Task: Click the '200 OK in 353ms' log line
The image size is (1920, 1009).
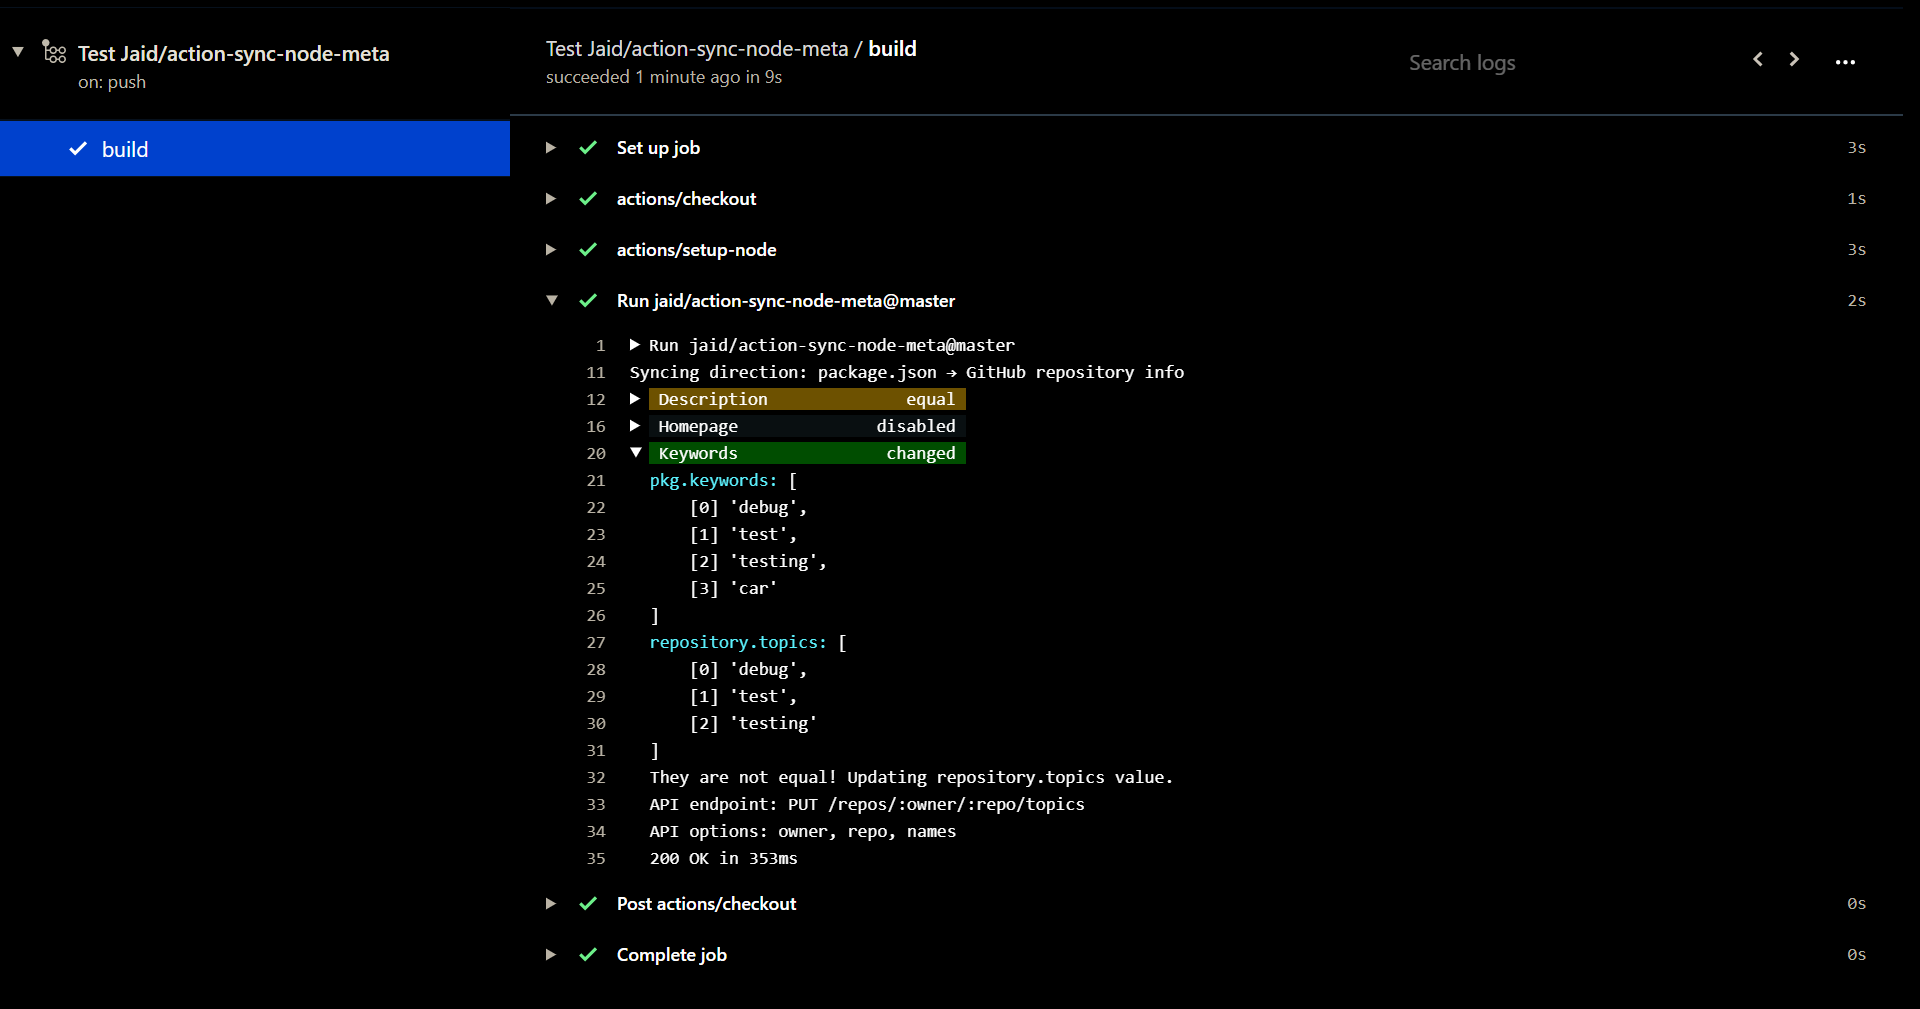Action: point(724,859)
